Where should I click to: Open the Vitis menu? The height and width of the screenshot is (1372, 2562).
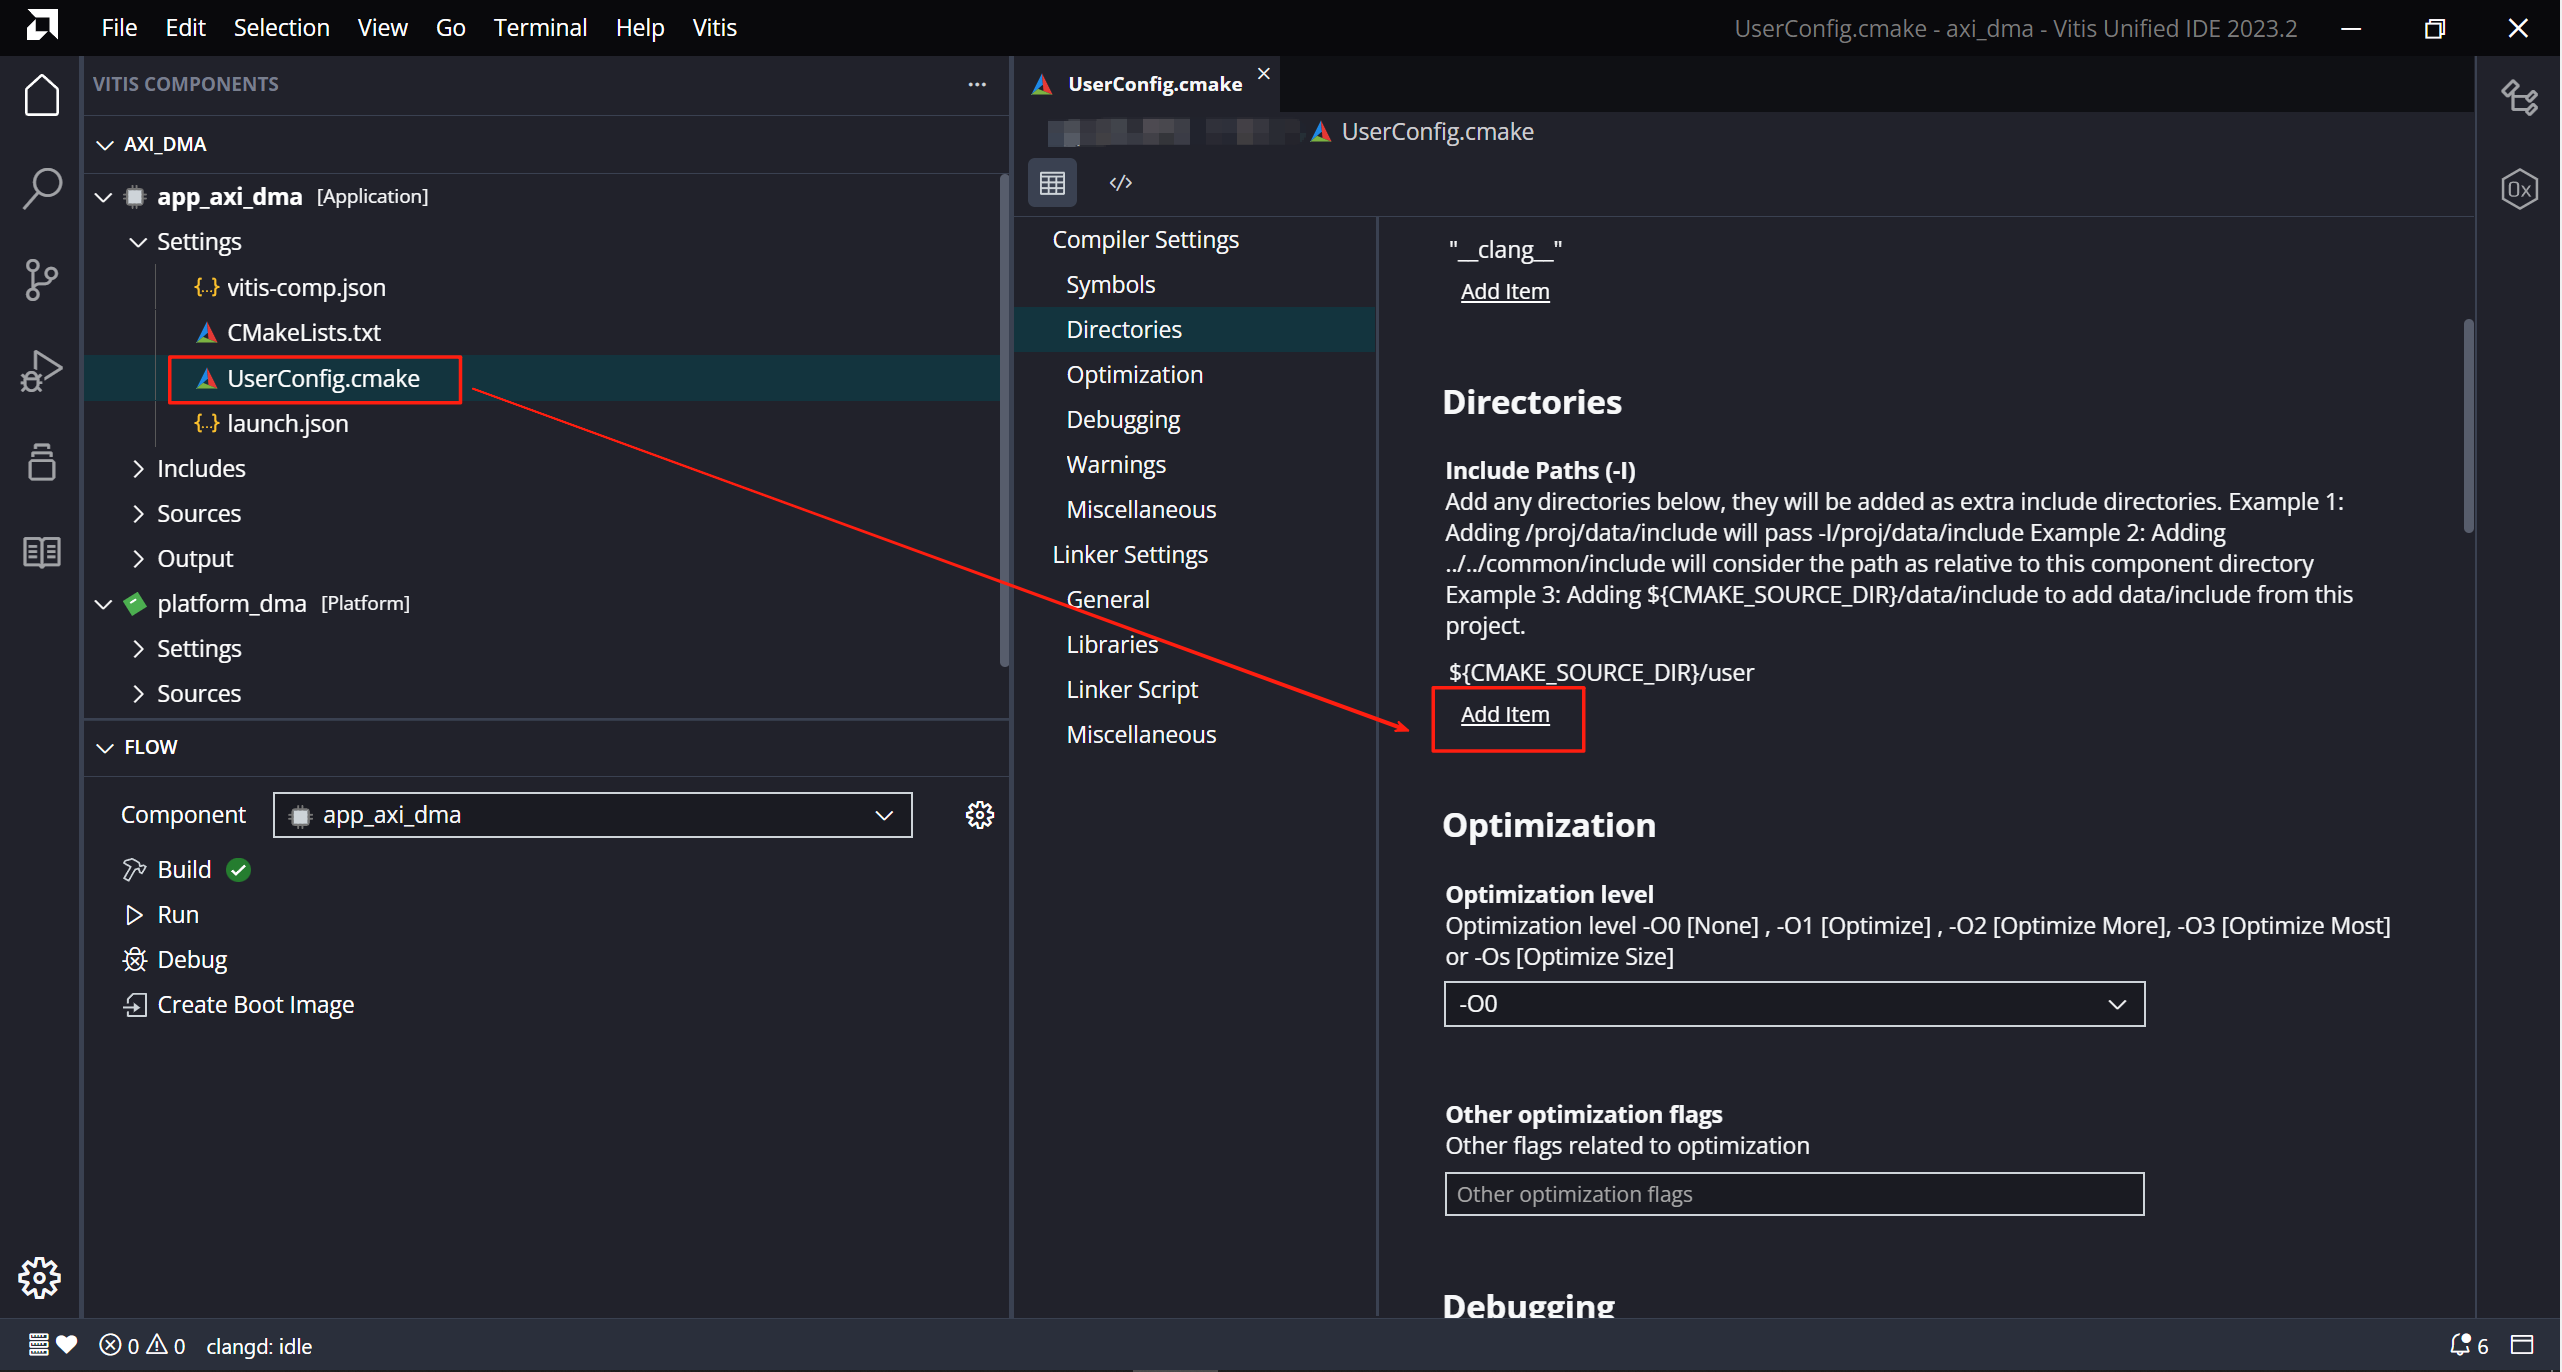714,27
